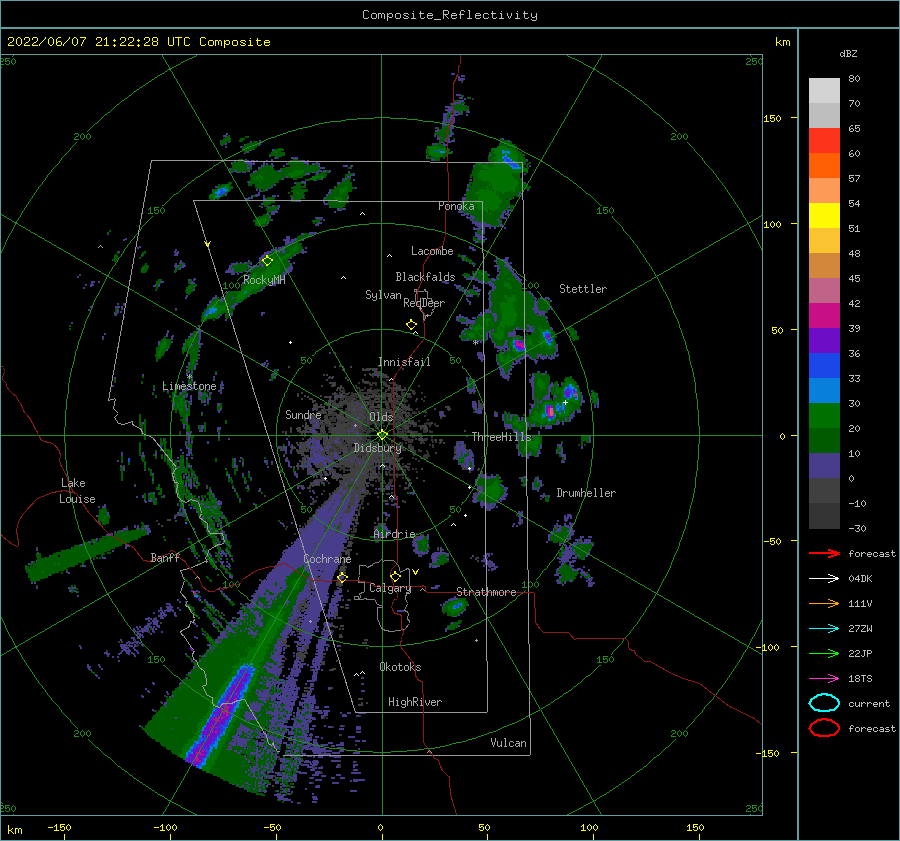Click the Ponoka label
Image resolution: width=900 pixels, height=841 pixels.
(456, 206)
